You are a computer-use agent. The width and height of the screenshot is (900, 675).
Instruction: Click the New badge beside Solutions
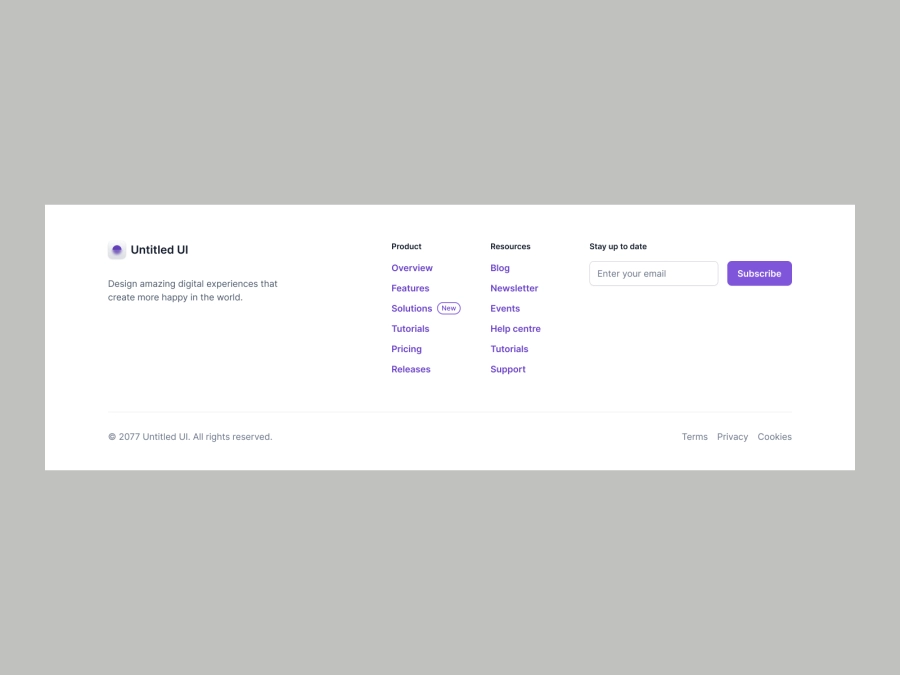pyautogui.click(x=448, y=308)
